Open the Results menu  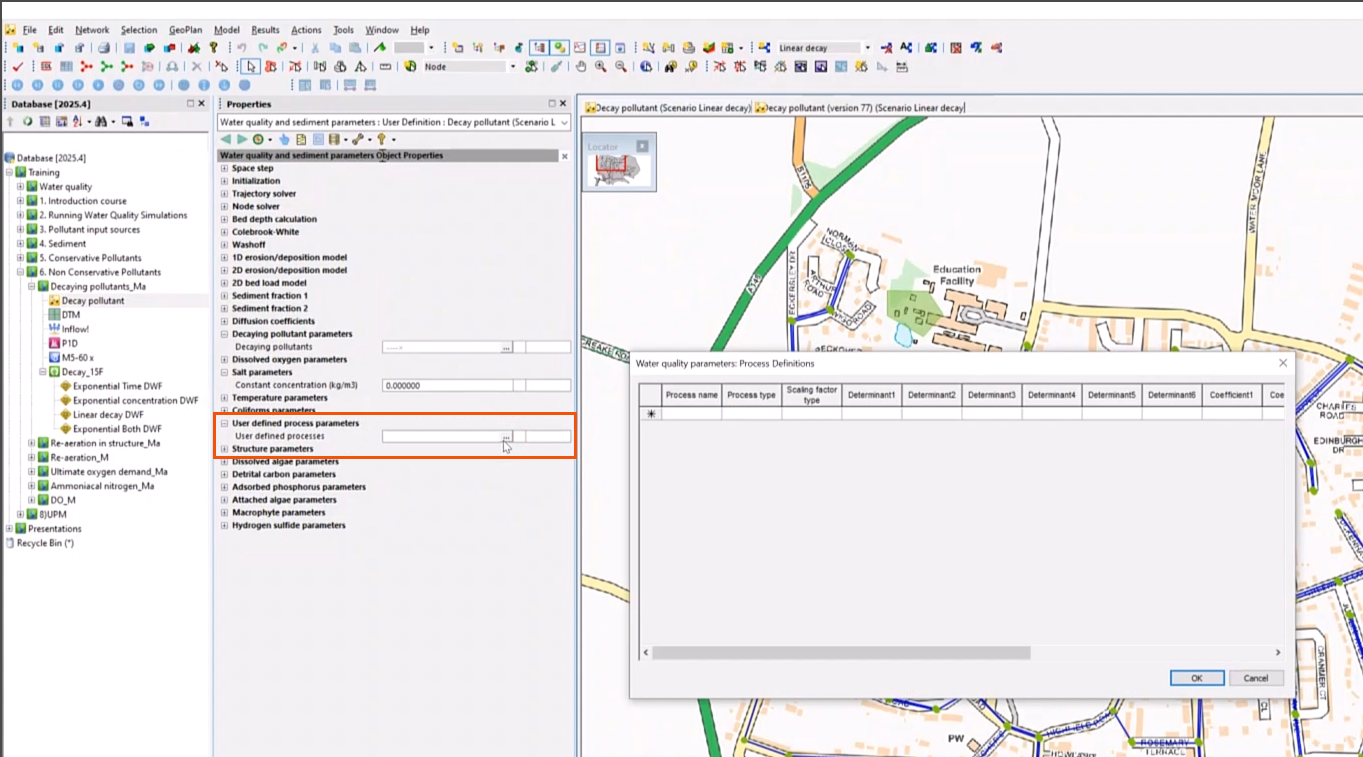(266, 29)
